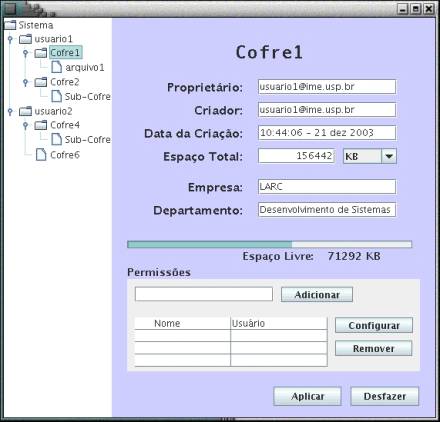Collapse the Cofre4 tree node handle
The image size is (440, 422).
25,125
